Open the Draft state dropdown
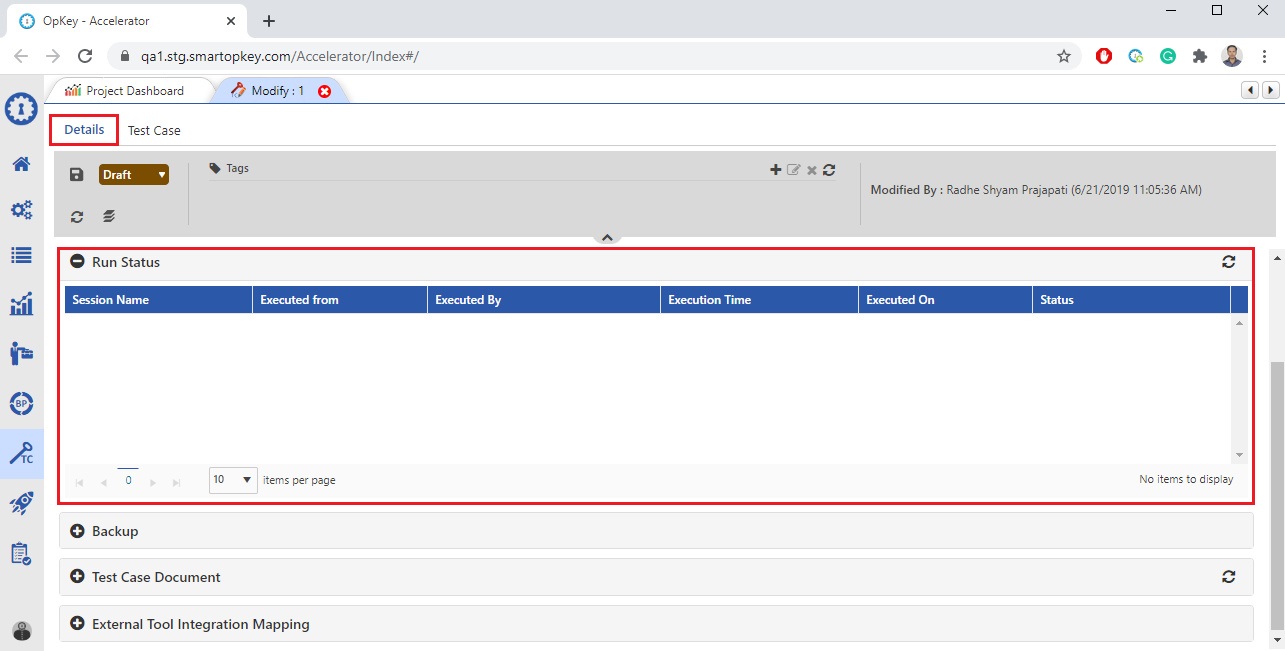 click(133, 175)
